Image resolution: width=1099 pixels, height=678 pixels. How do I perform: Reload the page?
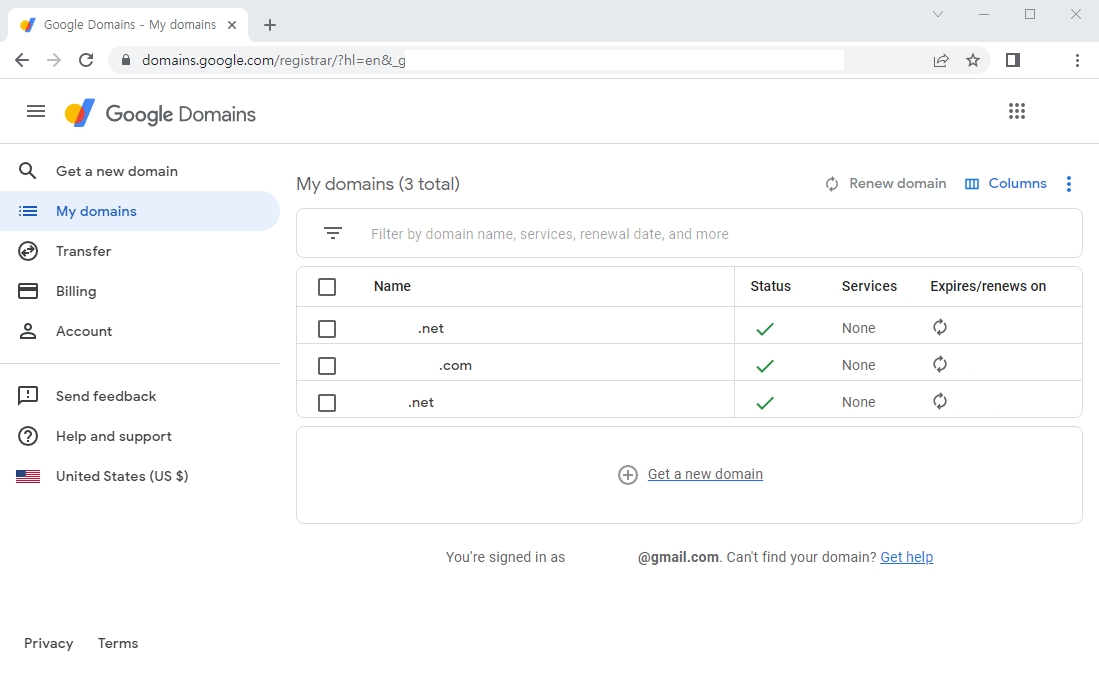[86, 60]
